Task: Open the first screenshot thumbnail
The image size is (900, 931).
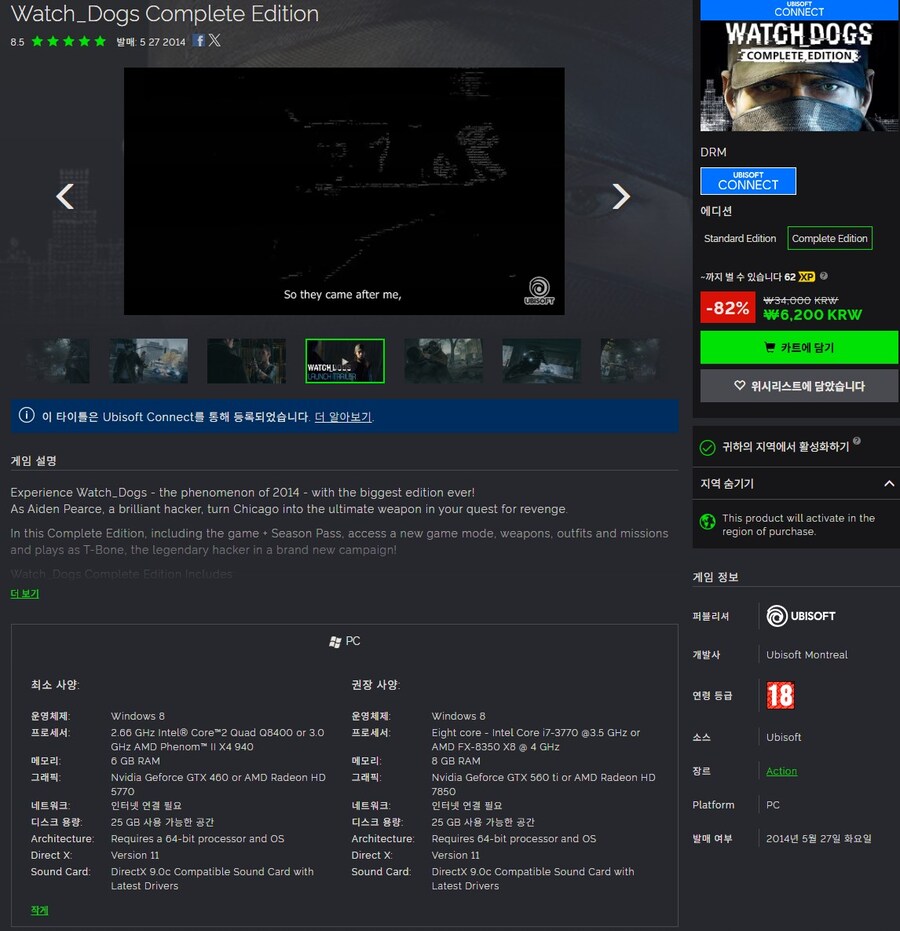Action: (x=58, y=361)
